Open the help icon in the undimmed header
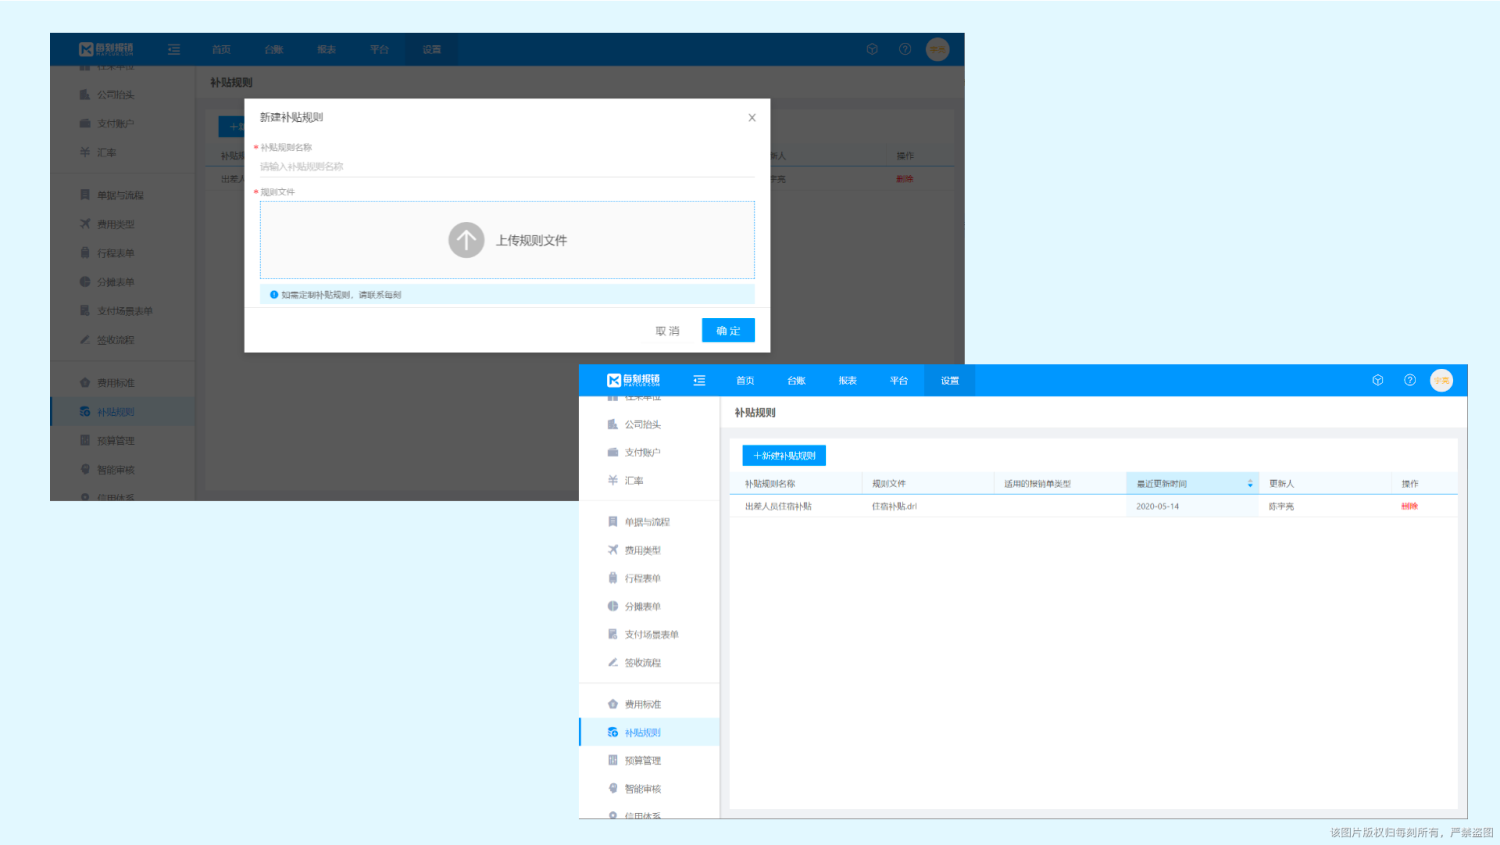 (x=1410, y=380)
